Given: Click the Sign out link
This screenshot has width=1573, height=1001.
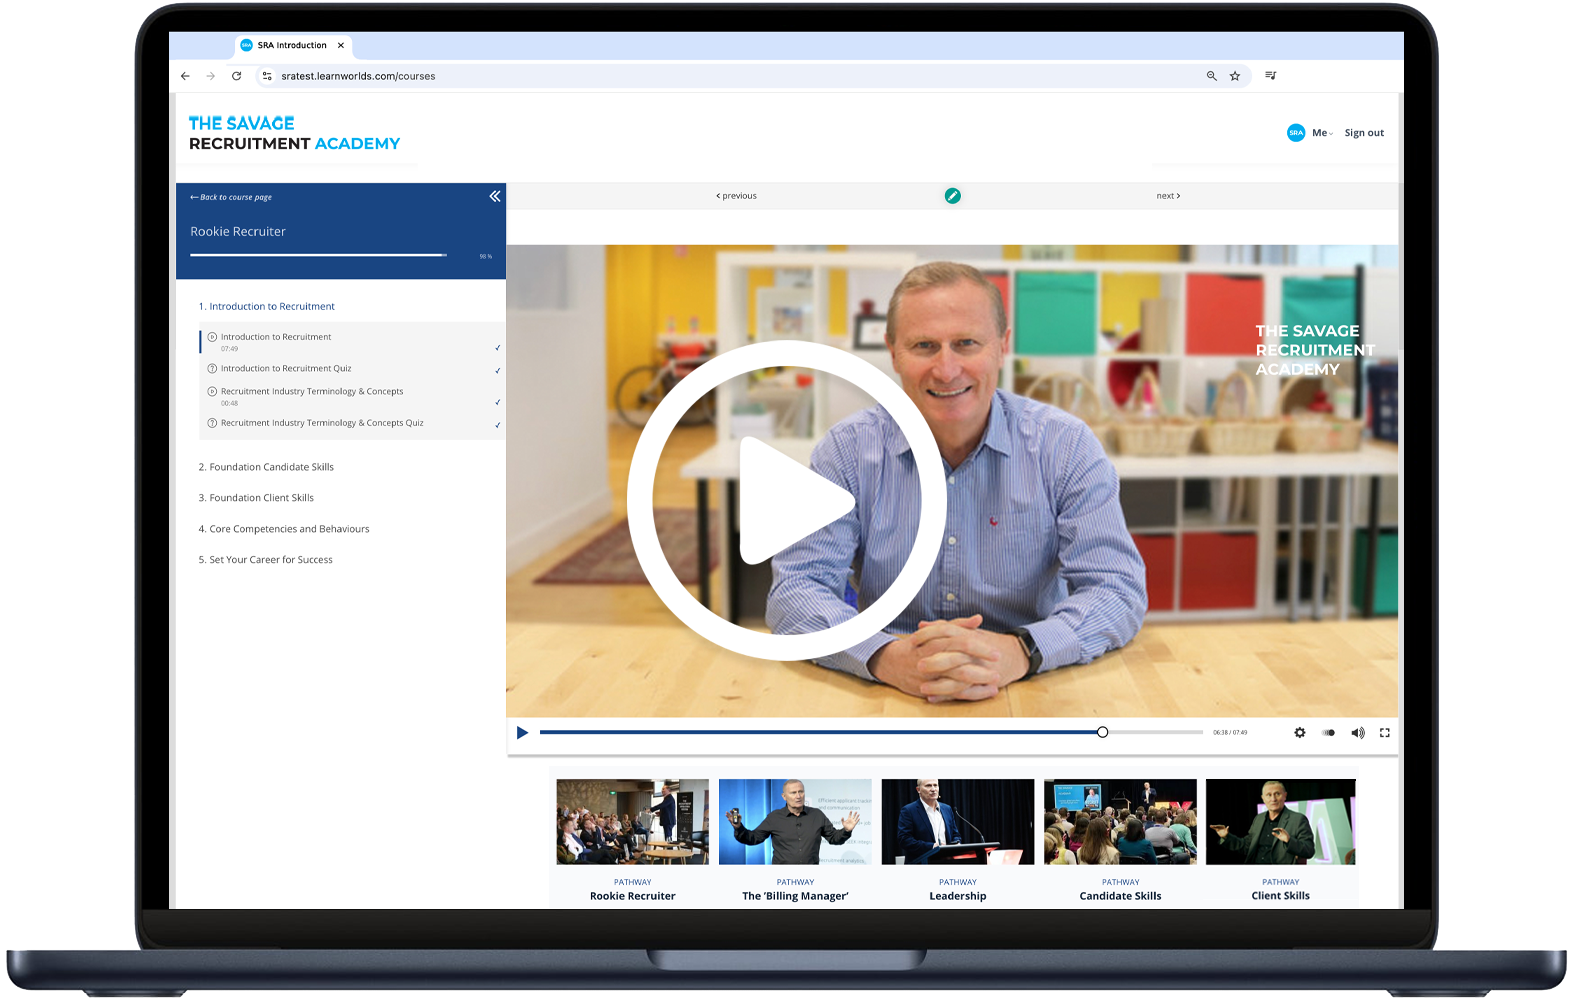Looking at the screenshot, I should [x=1364, y=133].
